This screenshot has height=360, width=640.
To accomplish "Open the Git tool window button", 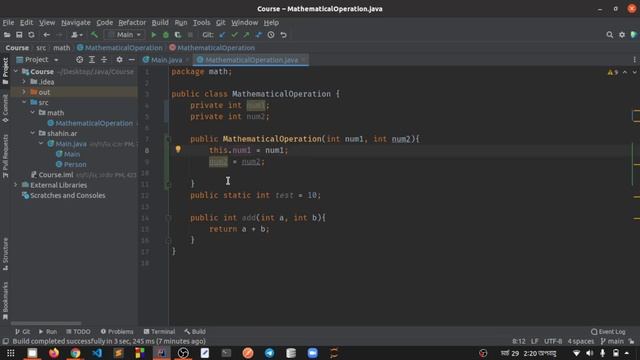I will [x=22, y=332].
